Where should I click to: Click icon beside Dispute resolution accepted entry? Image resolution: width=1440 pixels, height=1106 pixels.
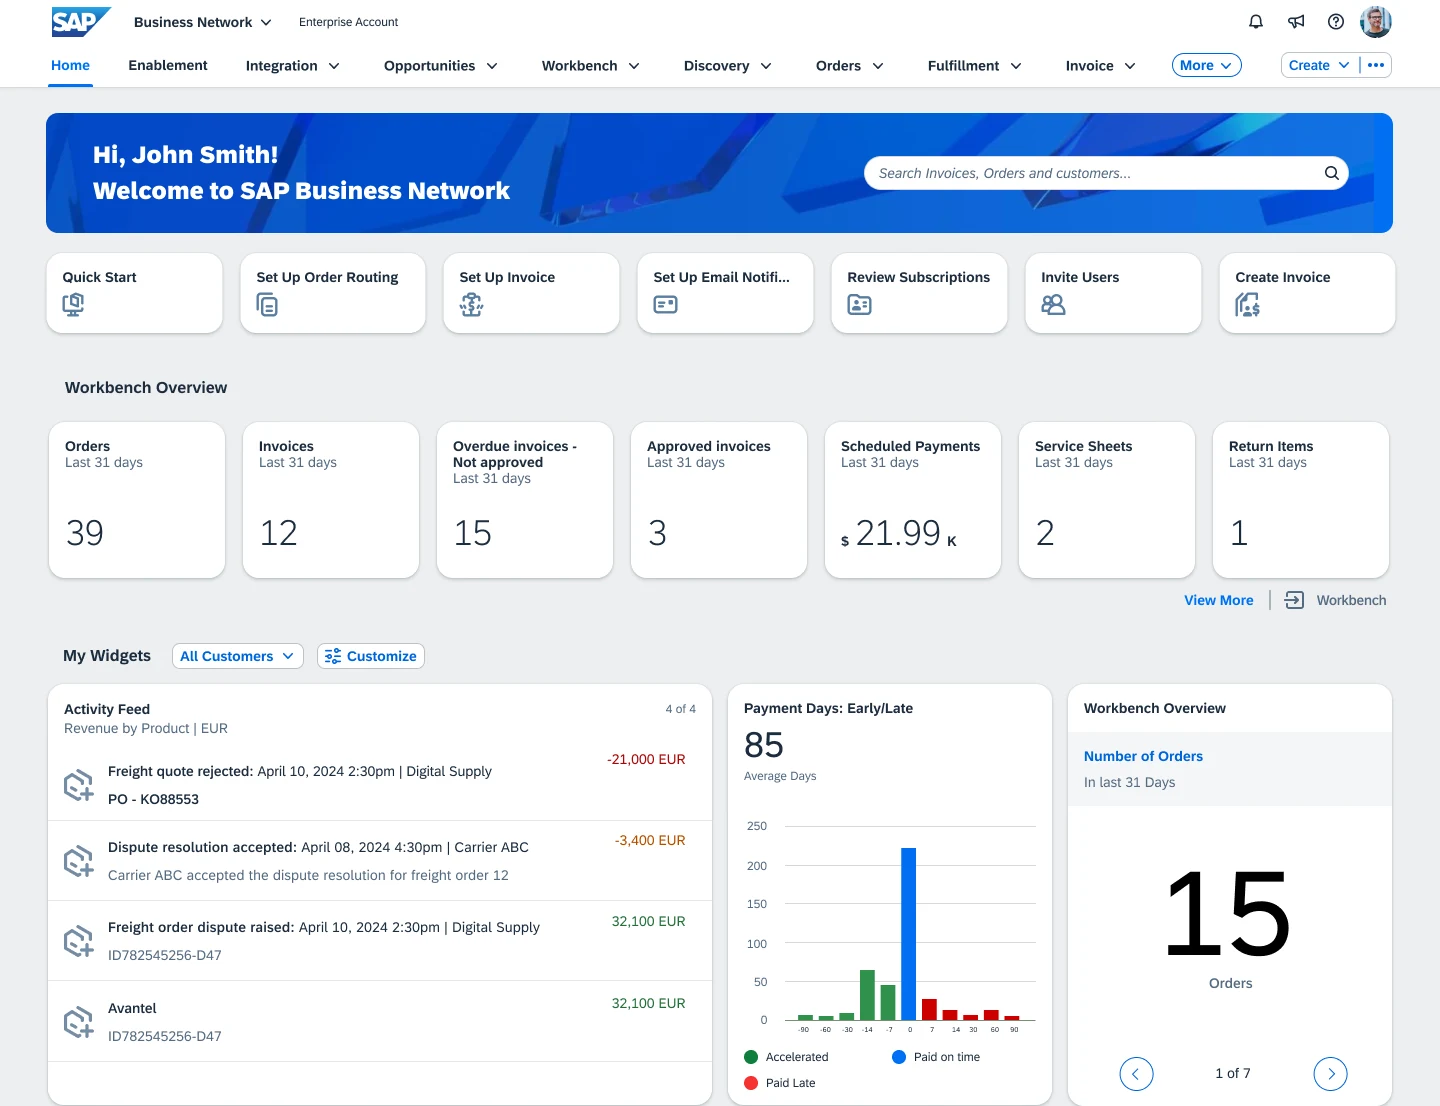point(78,861)
